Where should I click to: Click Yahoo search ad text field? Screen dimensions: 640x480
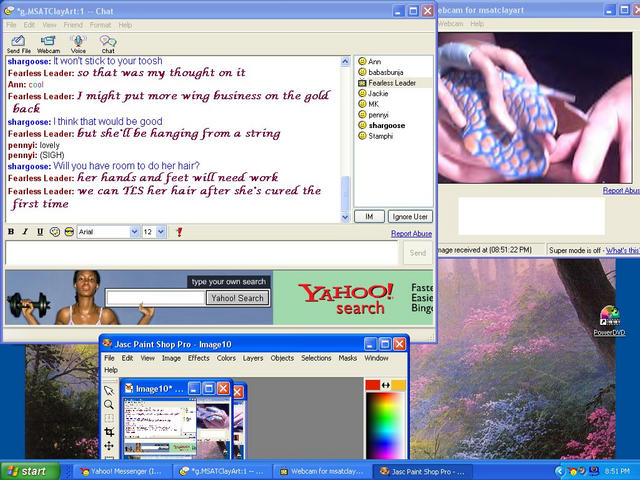point(156,298)
